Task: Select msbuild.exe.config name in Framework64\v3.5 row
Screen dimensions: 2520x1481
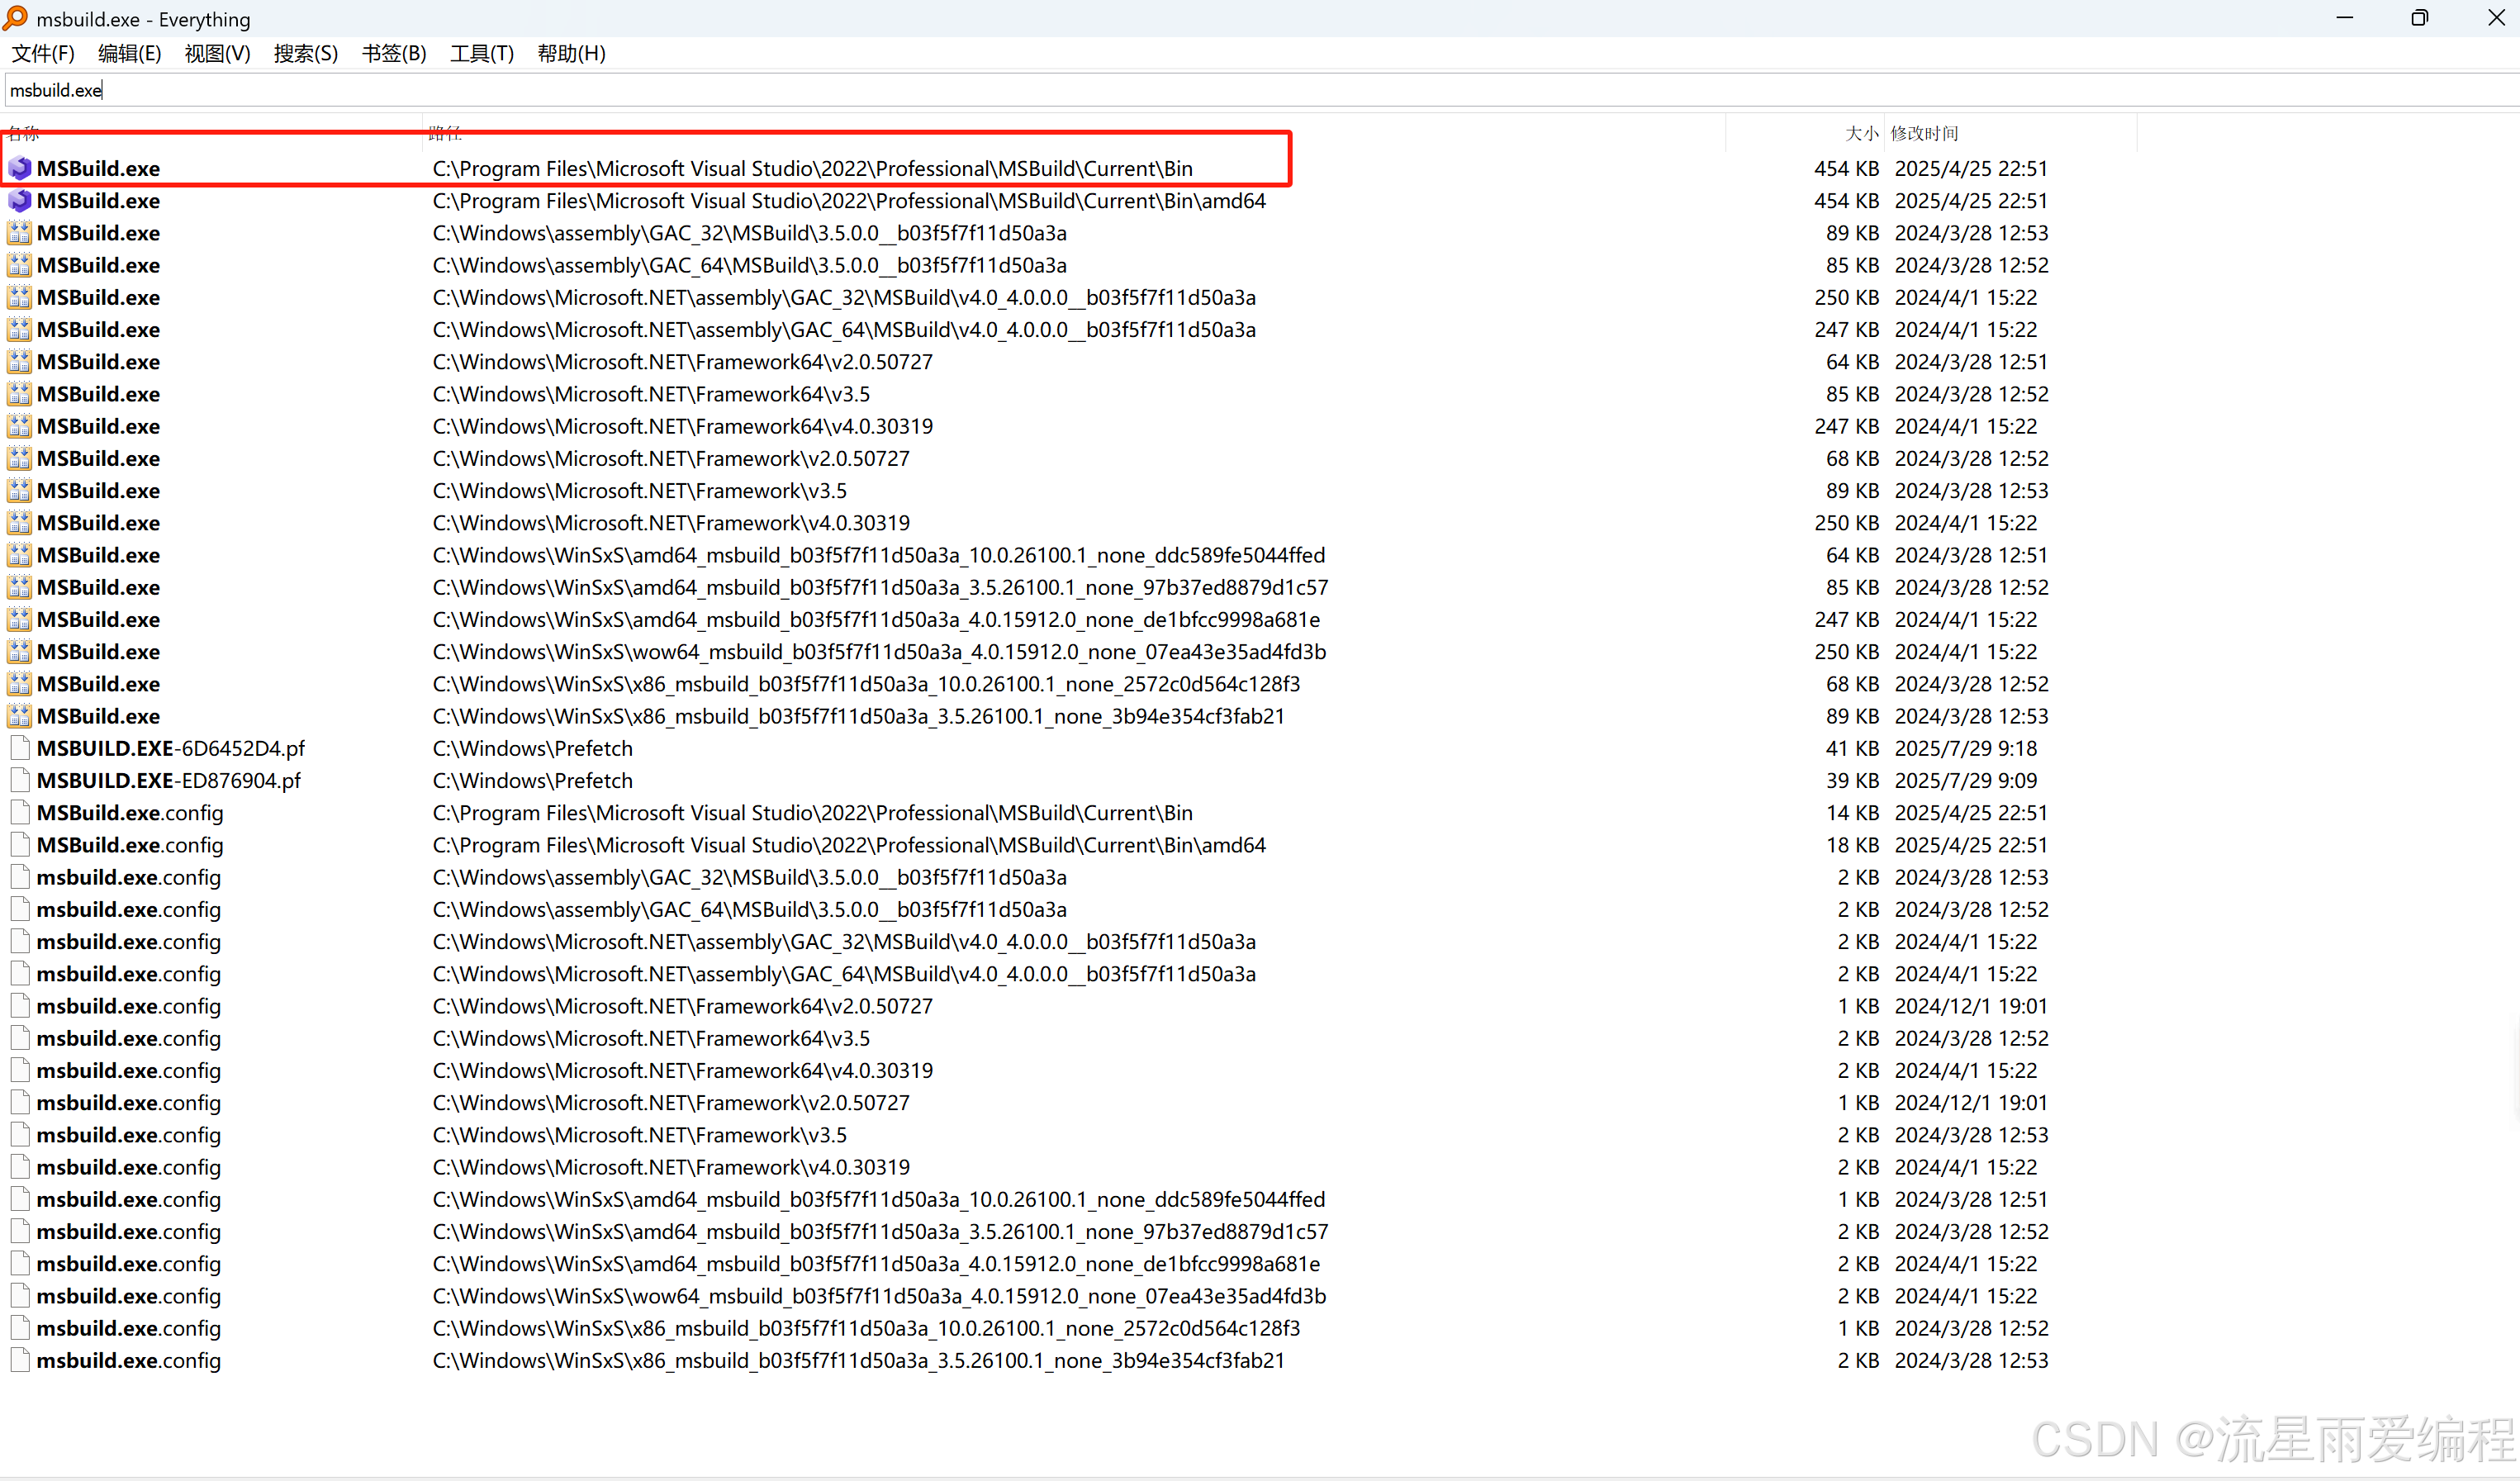Action: click(x=129, y=1038)
